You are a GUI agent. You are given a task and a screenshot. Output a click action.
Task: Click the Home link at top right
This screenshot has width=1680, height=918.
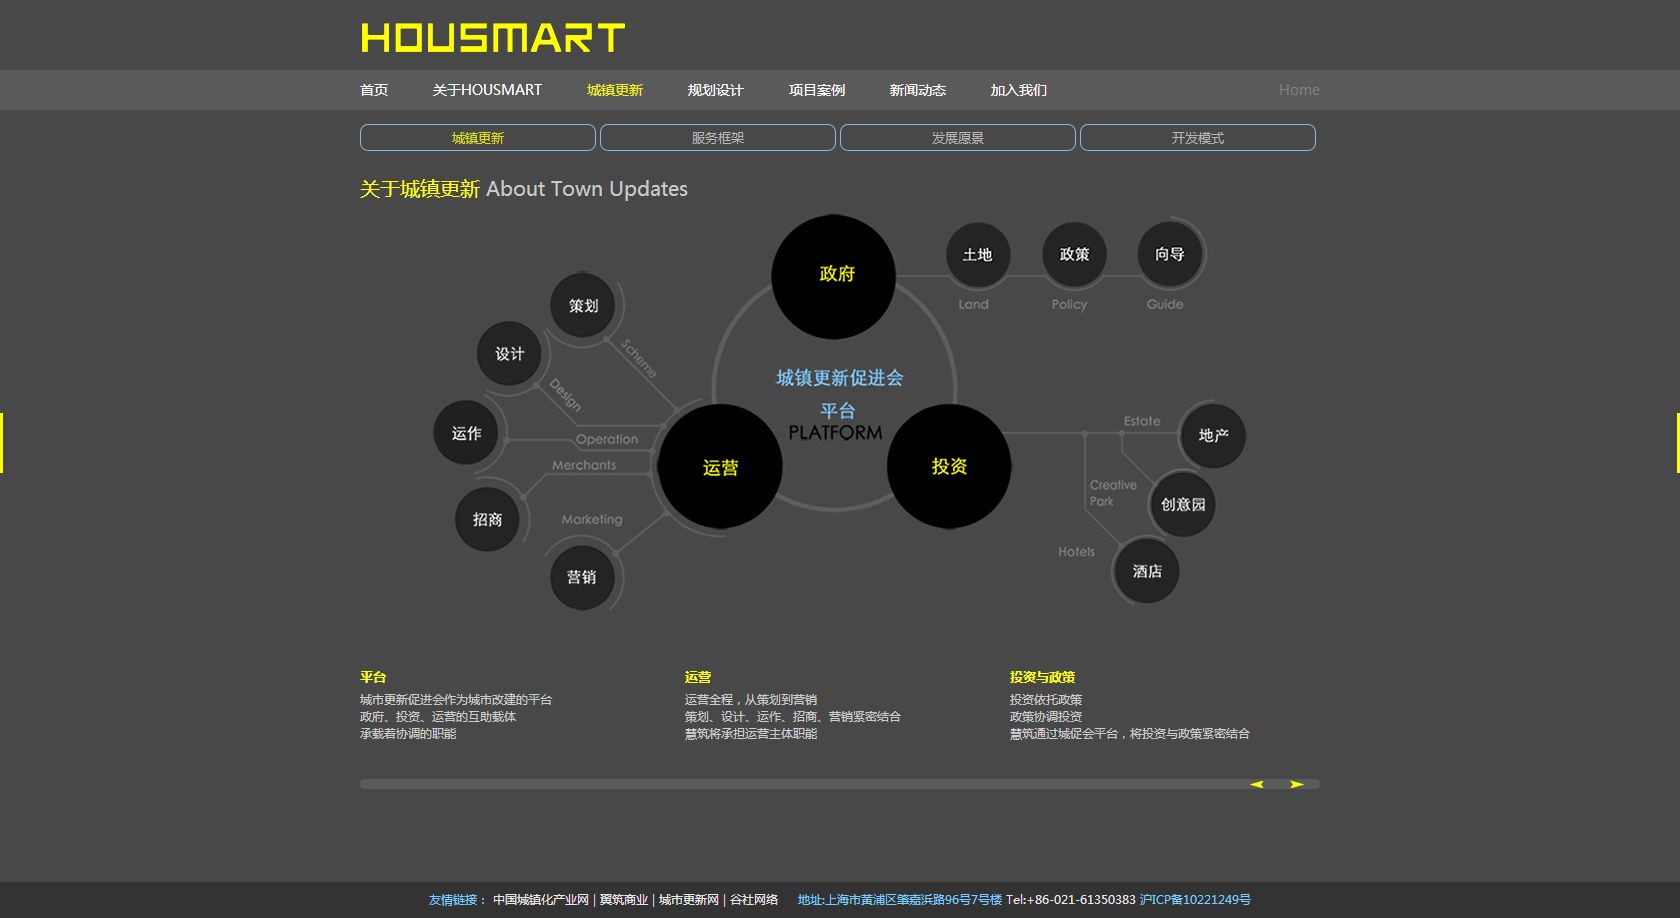point(1298,90)
